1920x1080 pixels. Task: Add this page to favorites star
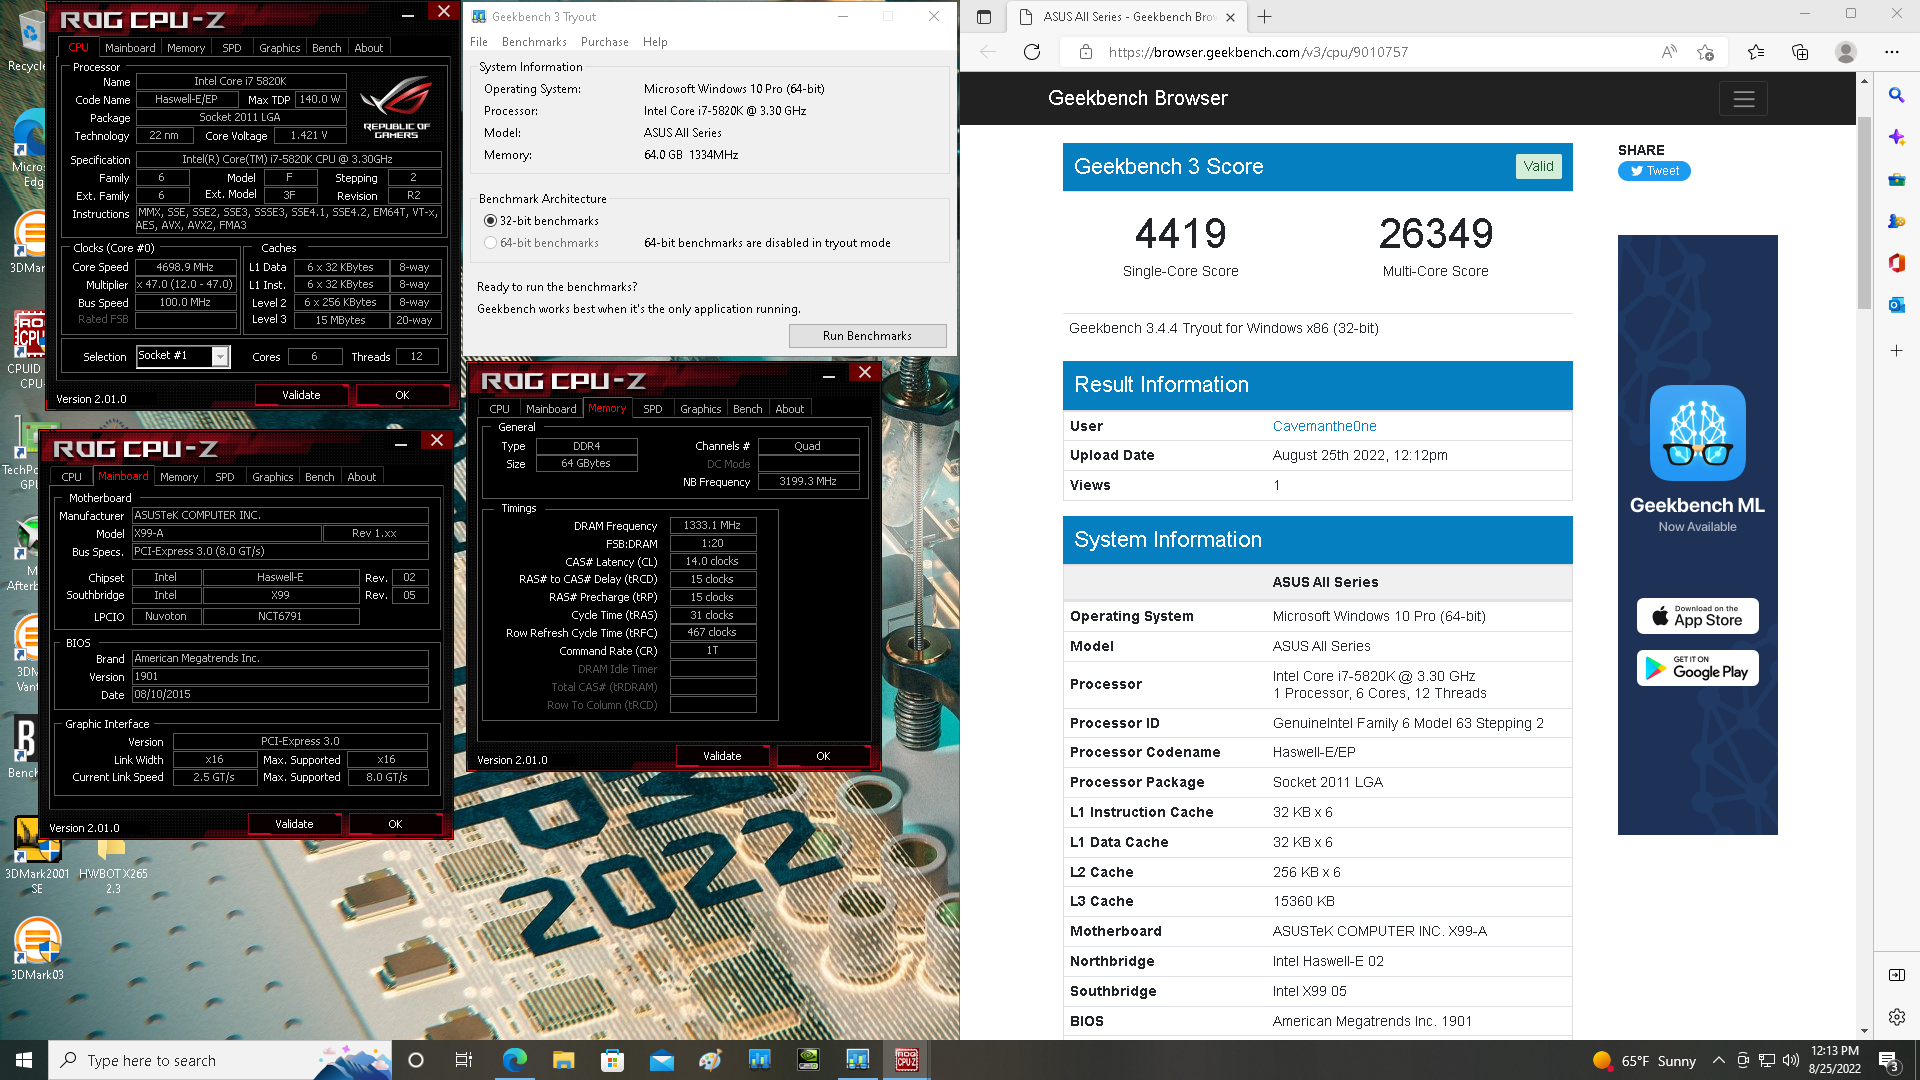coord(1705,52)
